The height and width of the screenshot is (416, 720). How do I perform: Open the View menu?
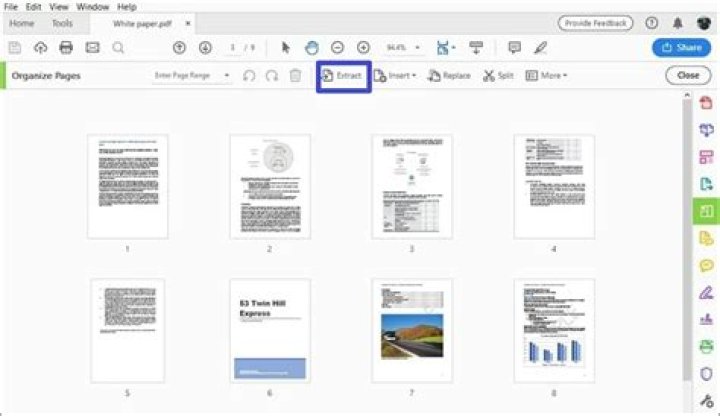pos(59,7)
